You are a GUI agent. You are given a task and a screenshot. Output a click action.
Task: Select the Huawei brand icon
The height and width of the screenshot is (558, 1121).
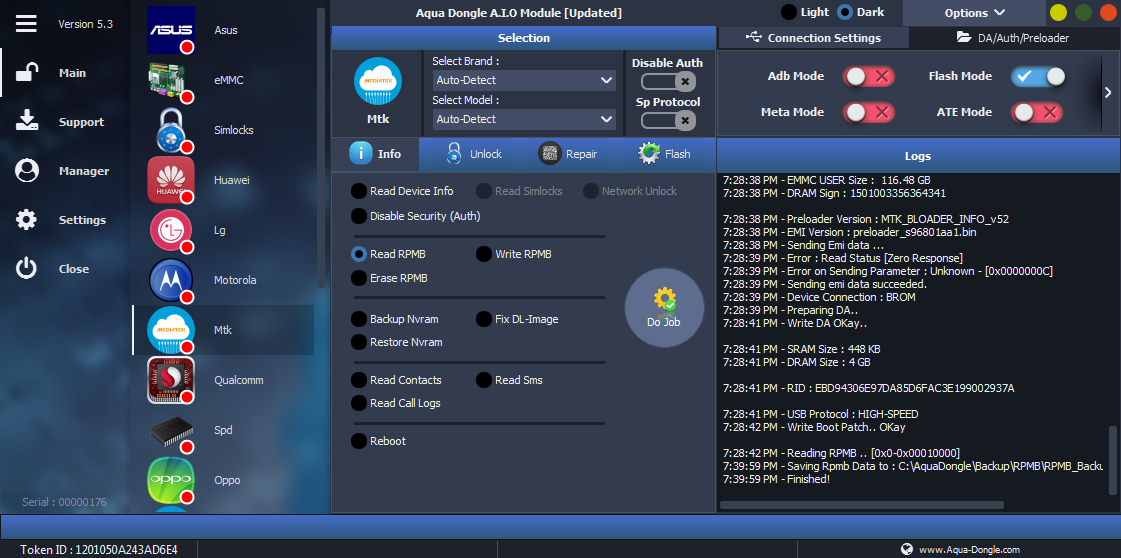pos(171,180)
